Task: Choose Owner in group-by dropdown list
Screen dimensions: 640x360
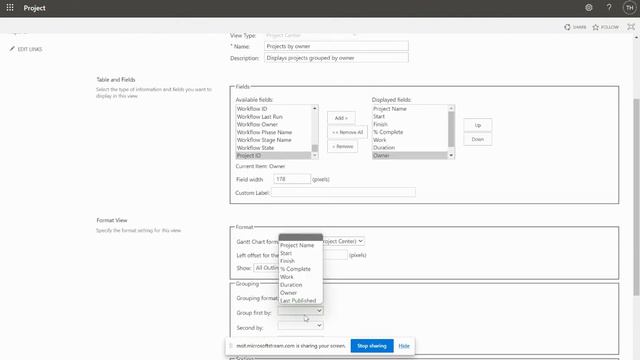Action: coord(301,293)
